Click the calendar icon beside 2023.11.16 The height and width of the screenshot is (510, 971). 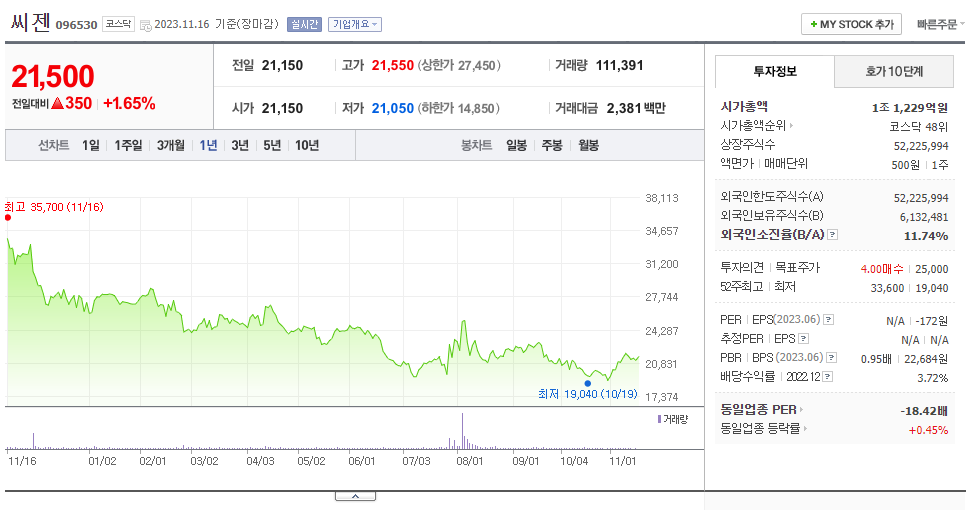click(x=146, y=25)
